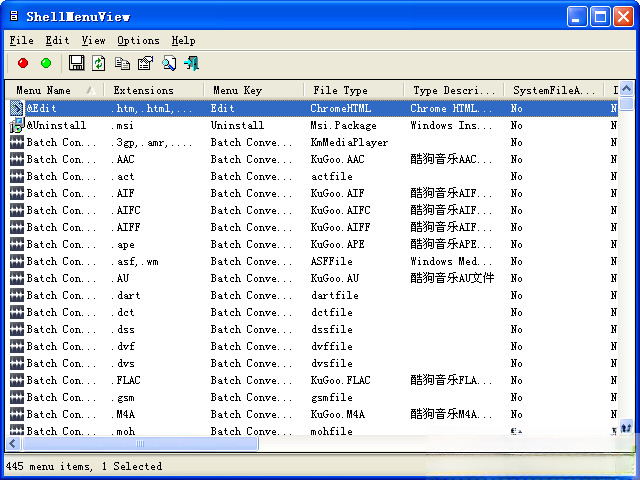
Task: Open the Edit menu
Action: coord(58,40)
